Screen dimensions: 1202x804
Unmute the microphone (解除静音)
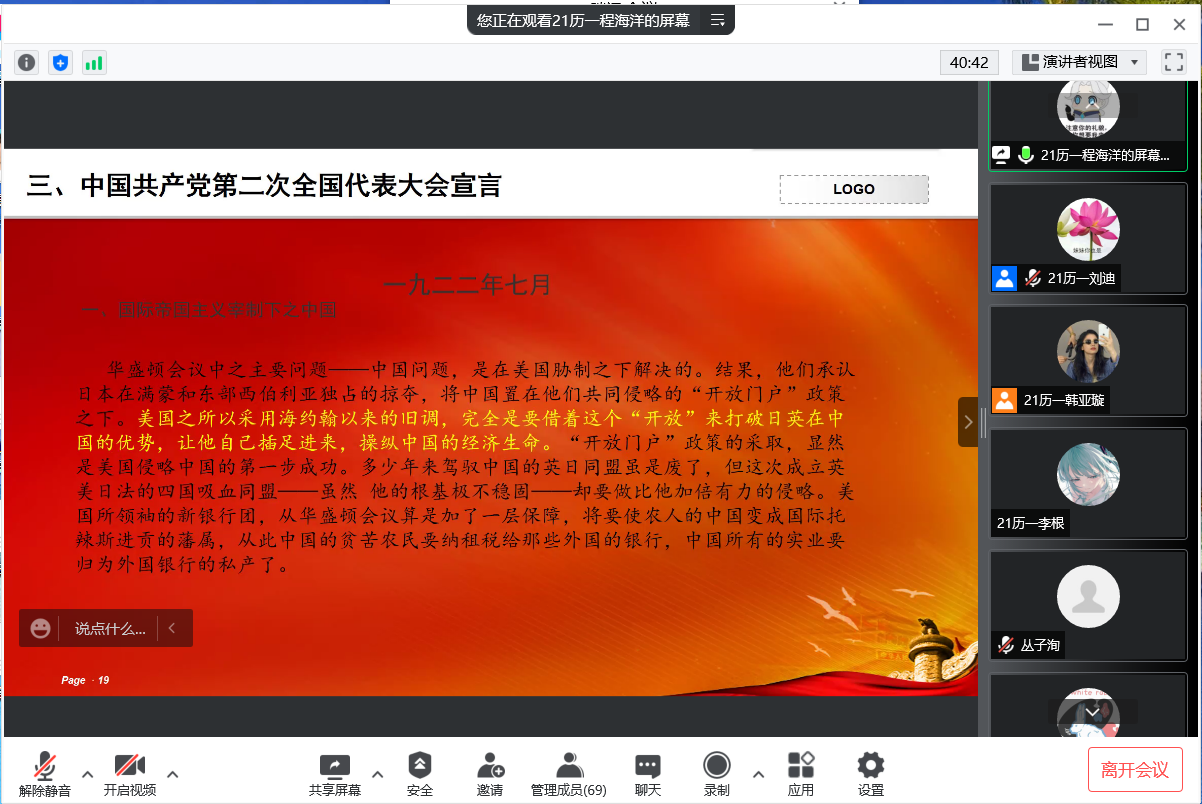45,774
